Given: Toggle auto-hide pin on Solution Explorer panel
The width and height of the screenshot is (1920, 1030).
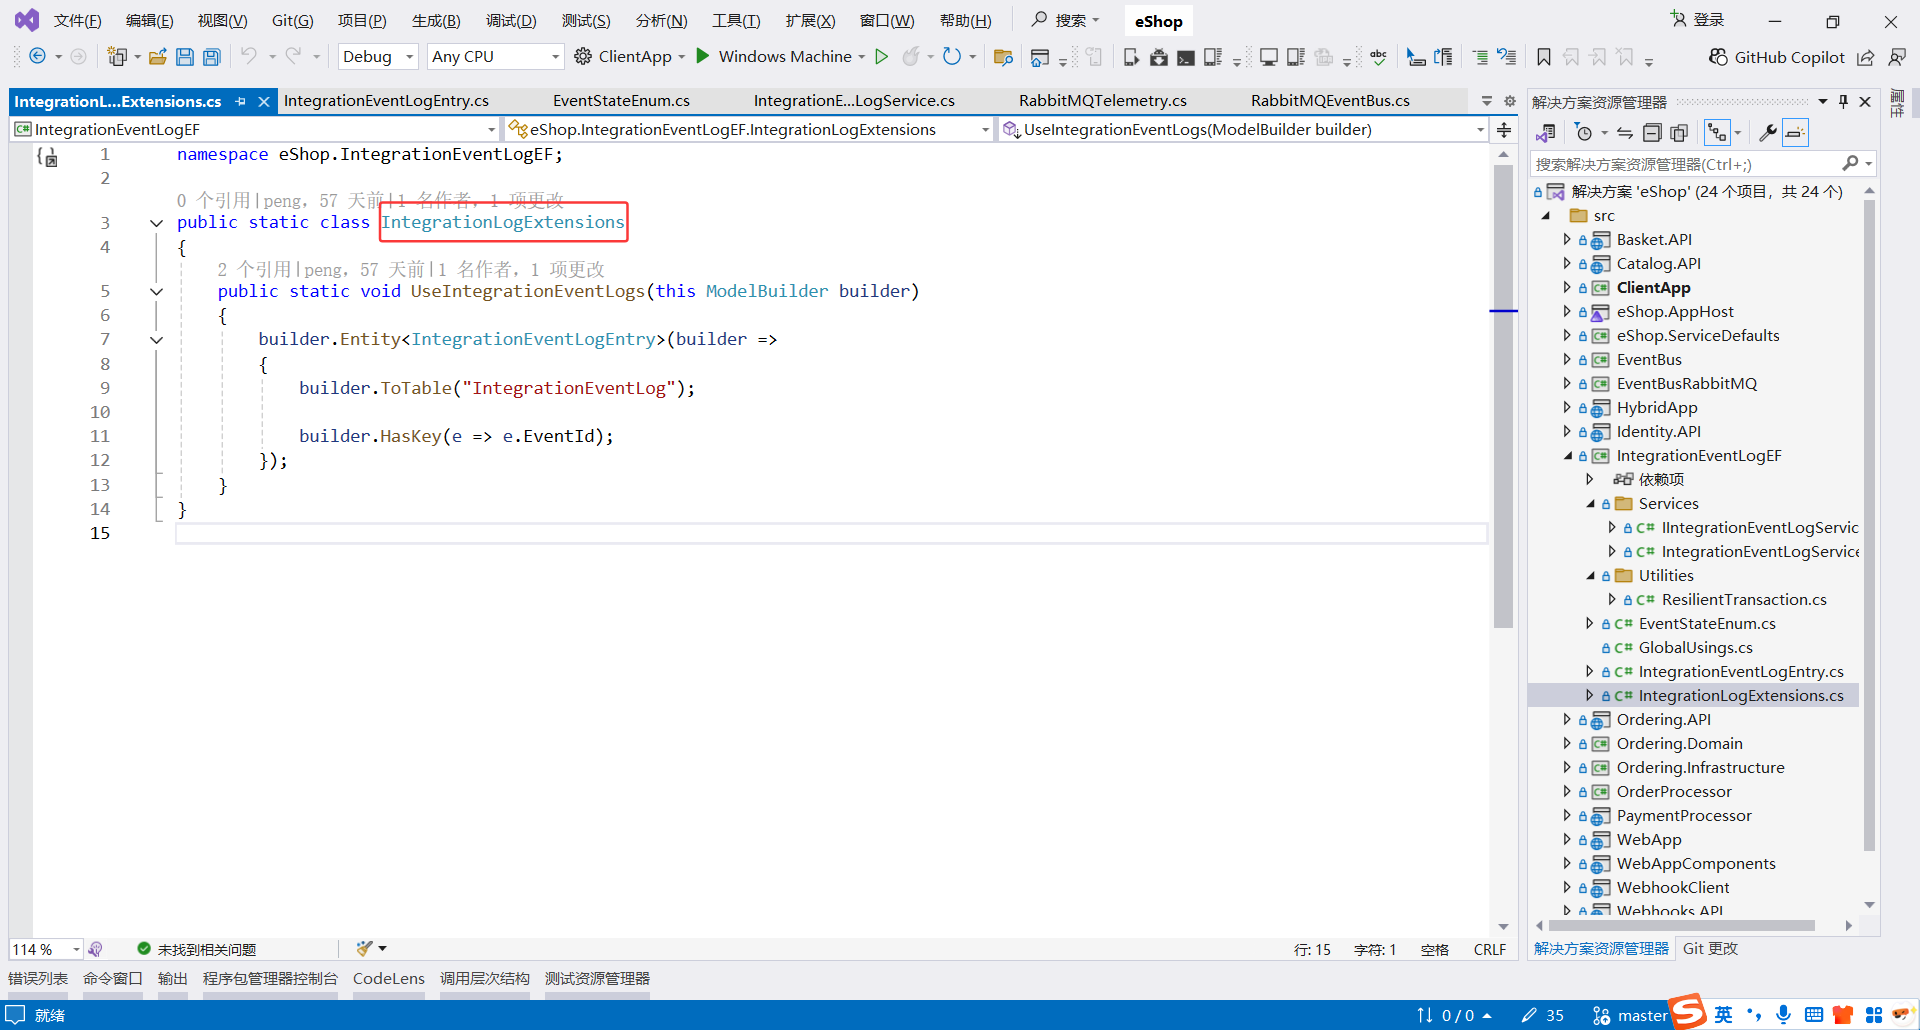Looking at the screenshot, I should click(x=1843, y=102).
